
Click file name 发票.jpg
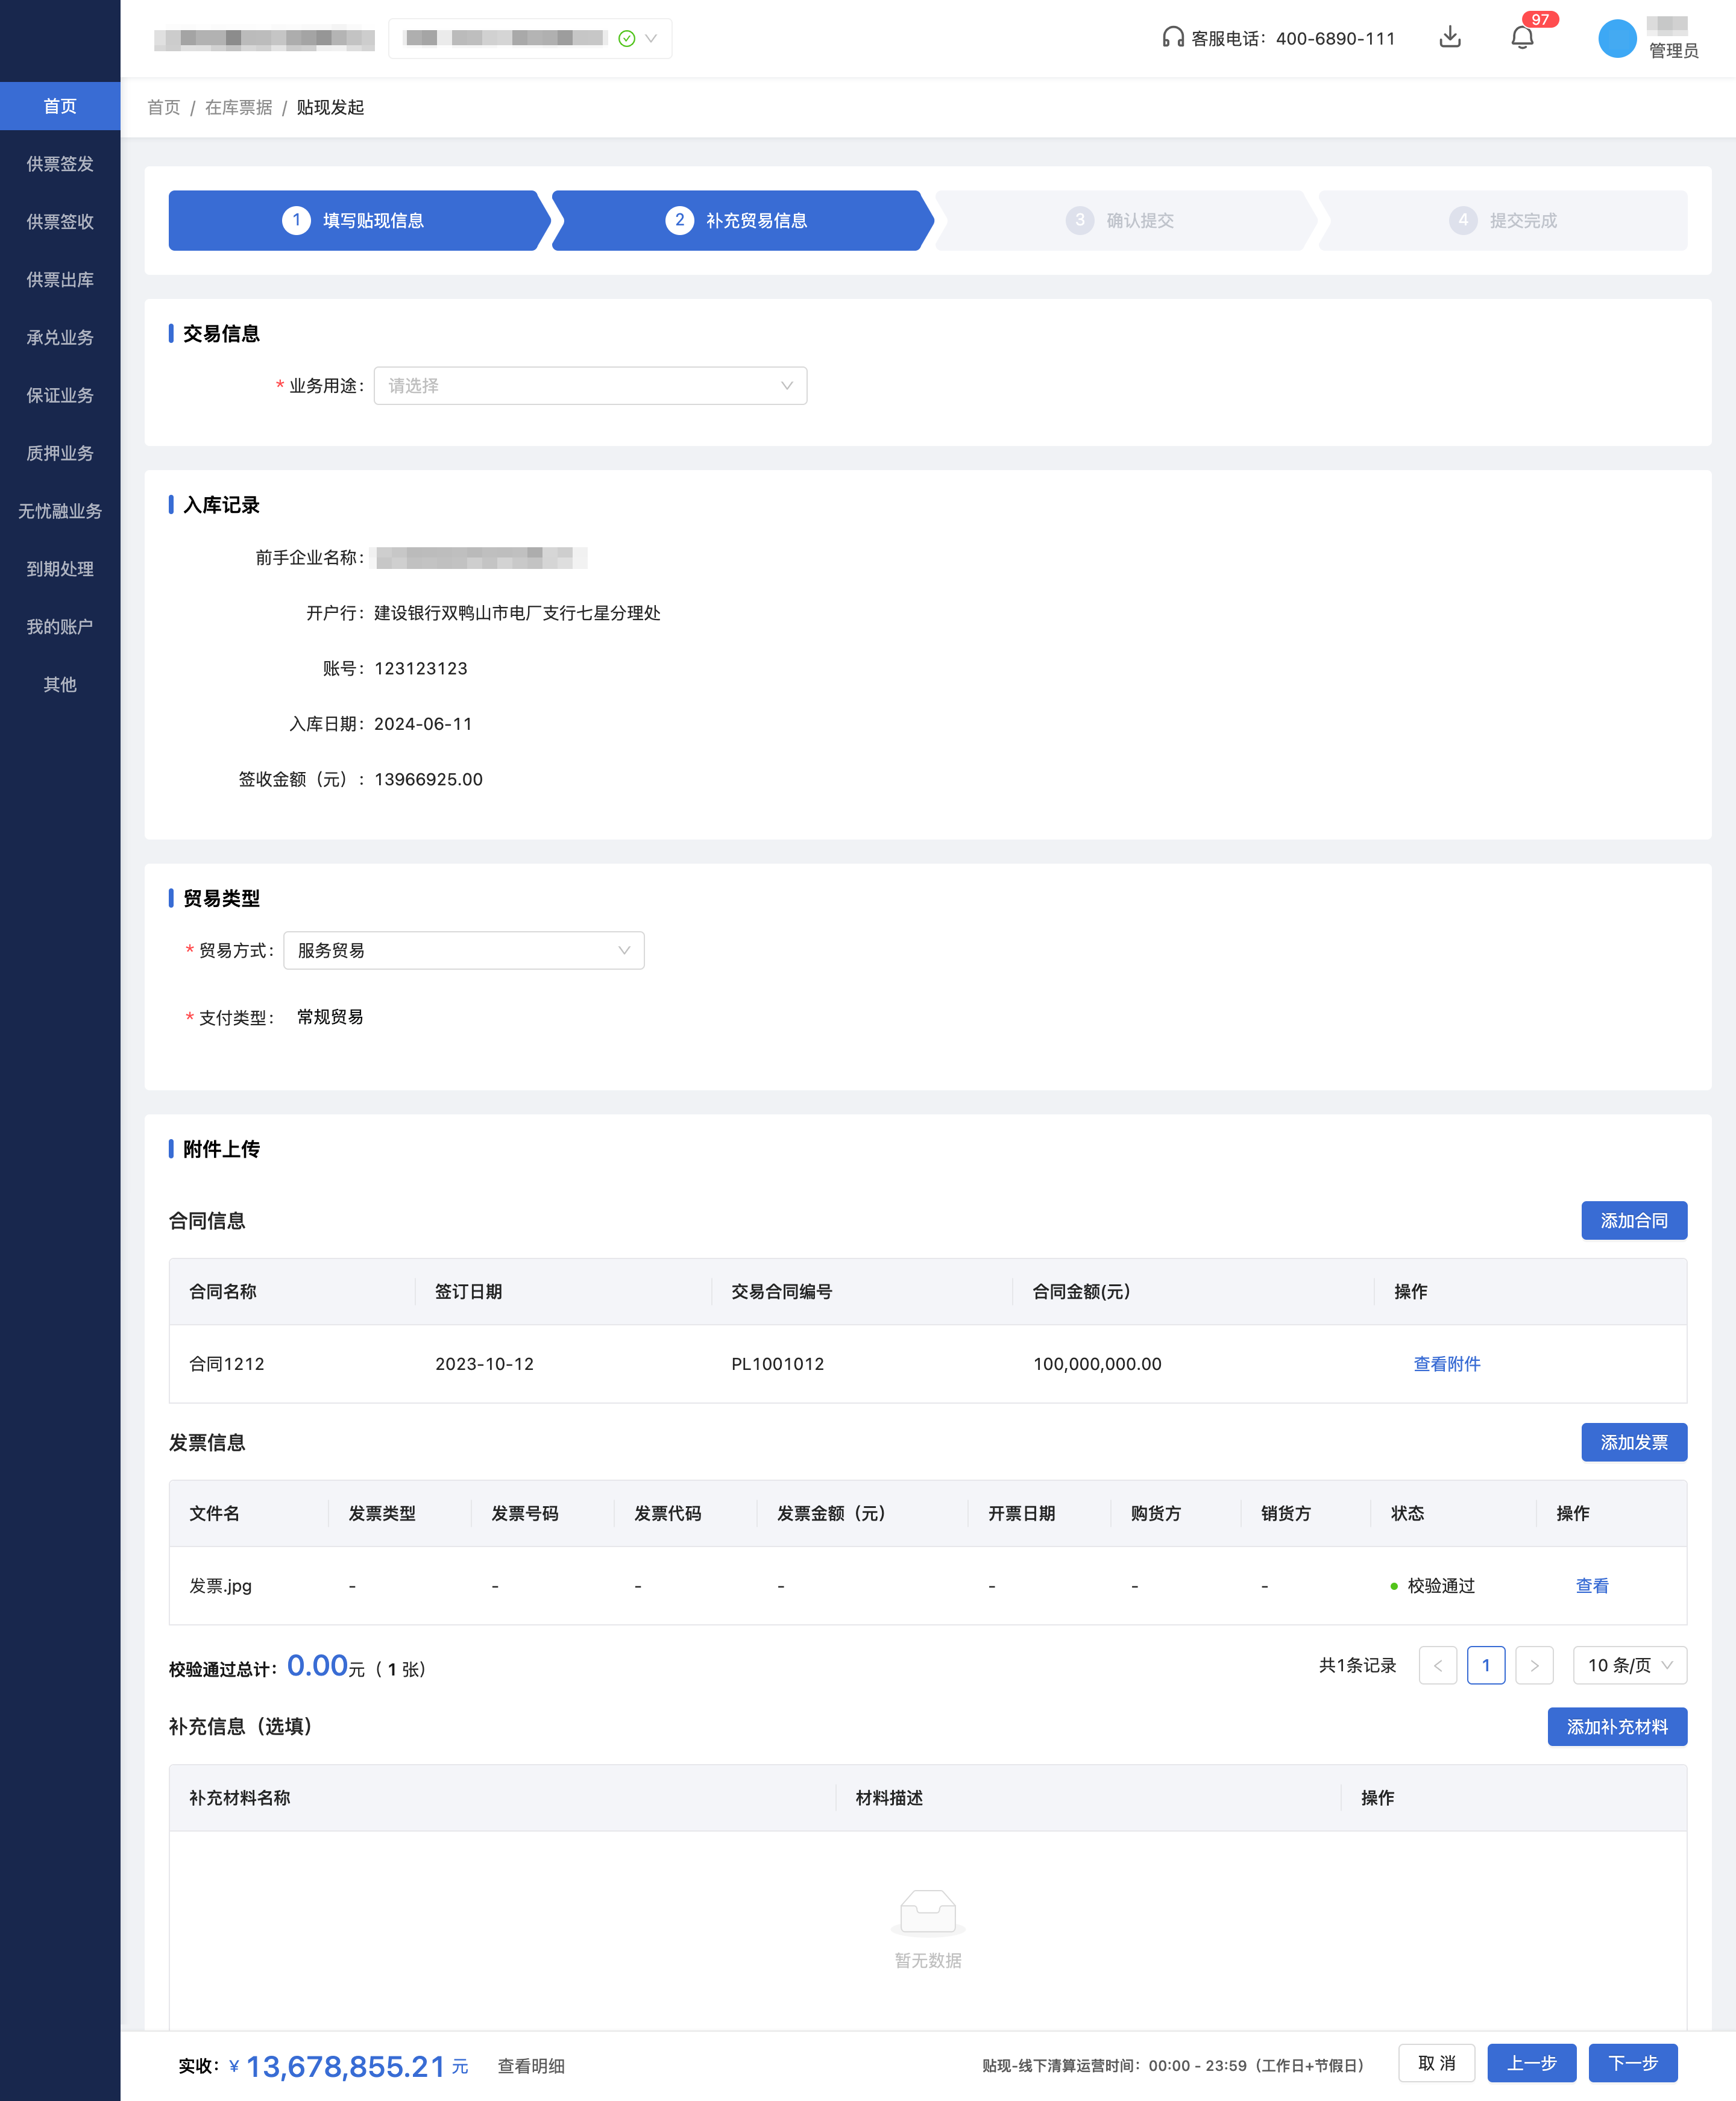[220, 1586]
